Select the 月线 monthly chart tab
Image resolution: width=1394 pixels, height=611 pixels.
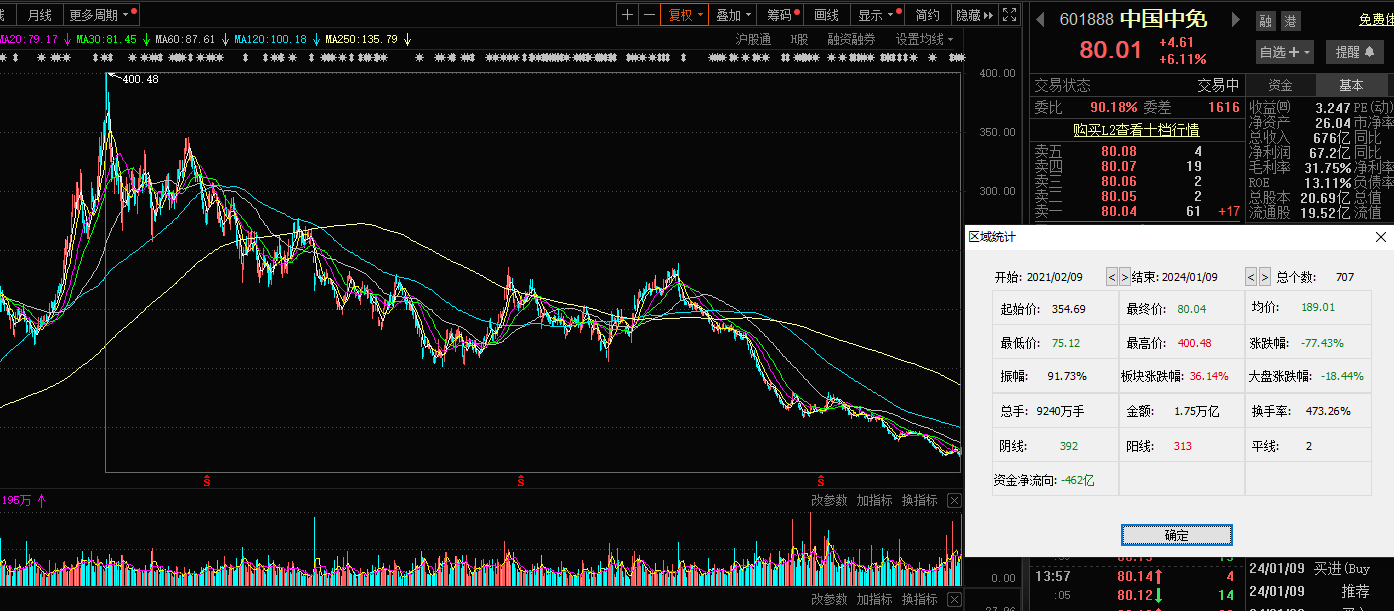(x=40, y=15)
